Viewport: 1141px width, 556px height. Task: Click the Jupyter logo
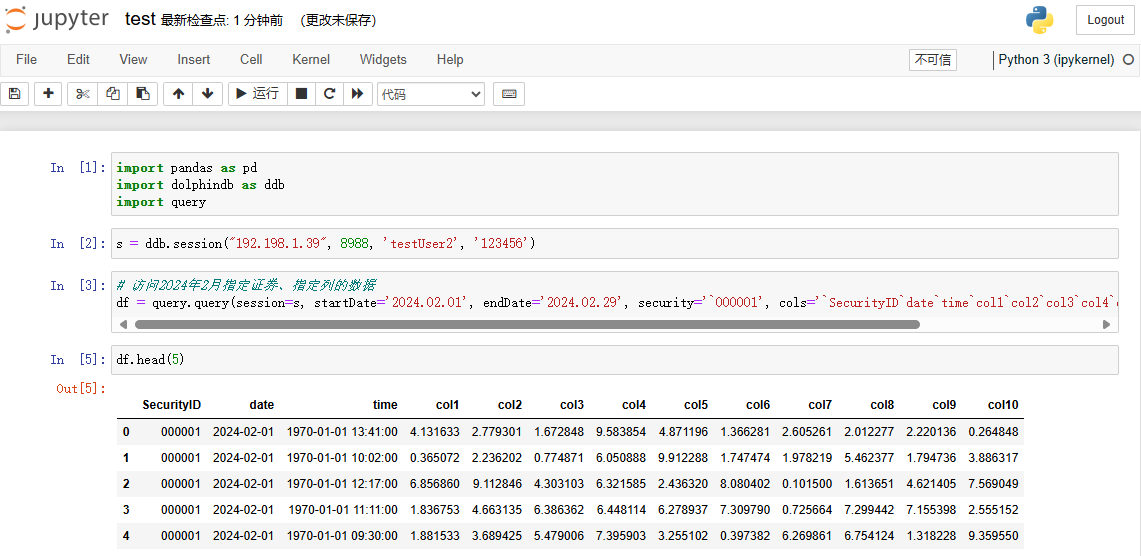point(57,20)
